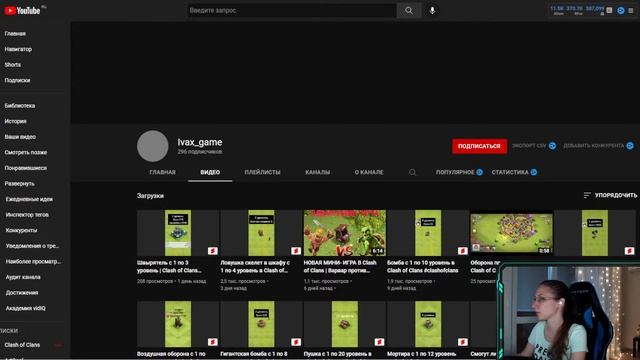Click the Ivax_game channel avatar

(153, 146)
